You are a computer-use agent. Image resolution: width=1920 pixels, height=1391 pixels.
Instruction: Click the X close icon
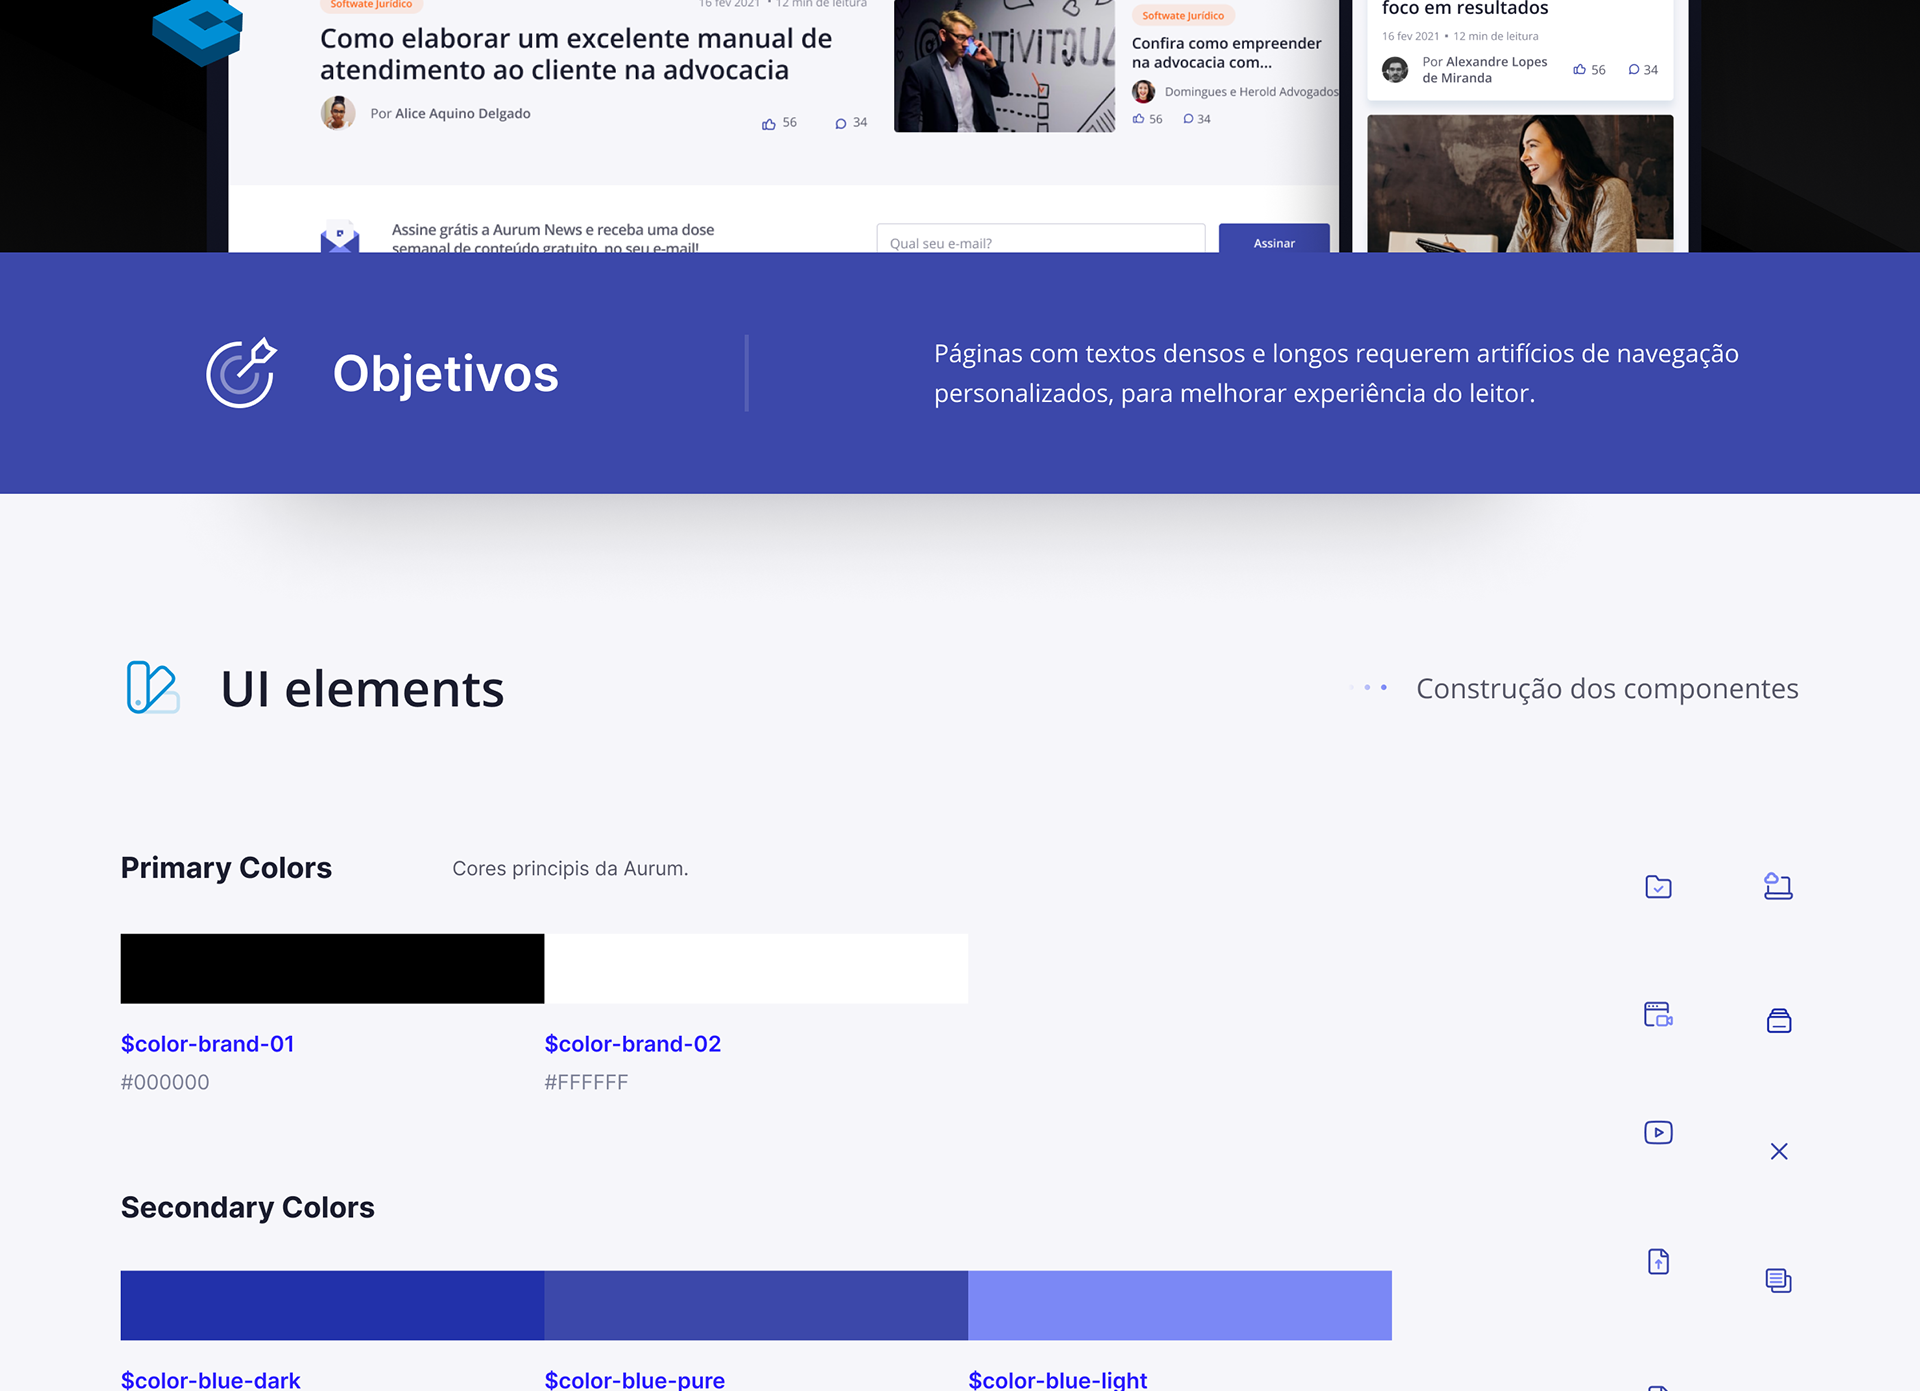1778,1152
